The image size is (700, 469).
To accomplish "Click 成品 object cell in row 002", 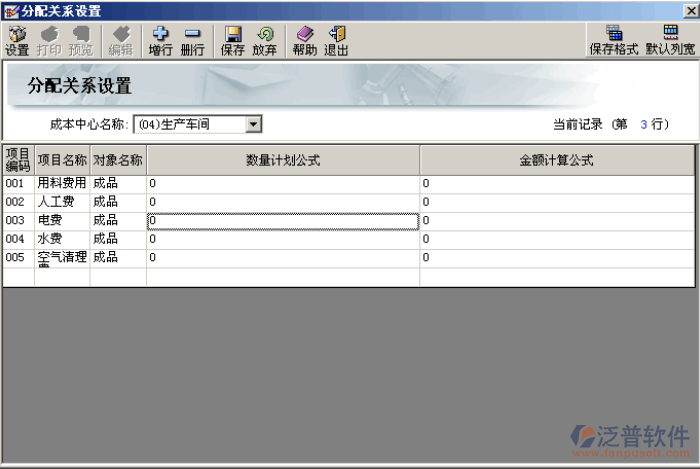I will coord(118,203).
